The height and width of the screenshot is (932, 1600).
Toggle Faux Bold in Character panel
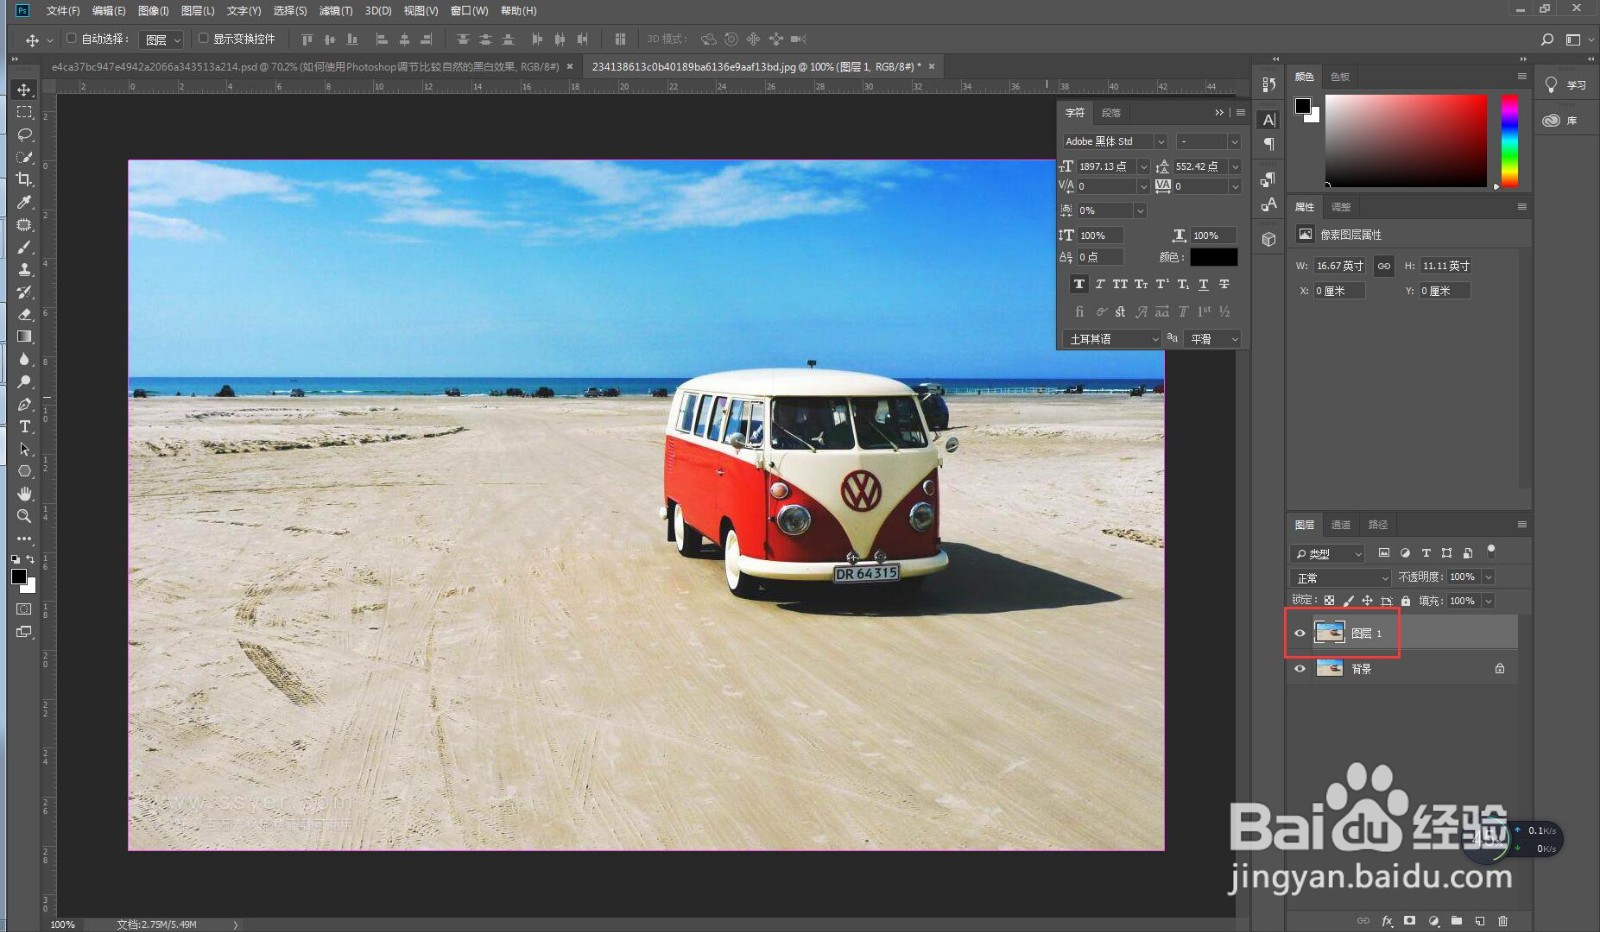pyautogui.click(x=1079, y=284)
